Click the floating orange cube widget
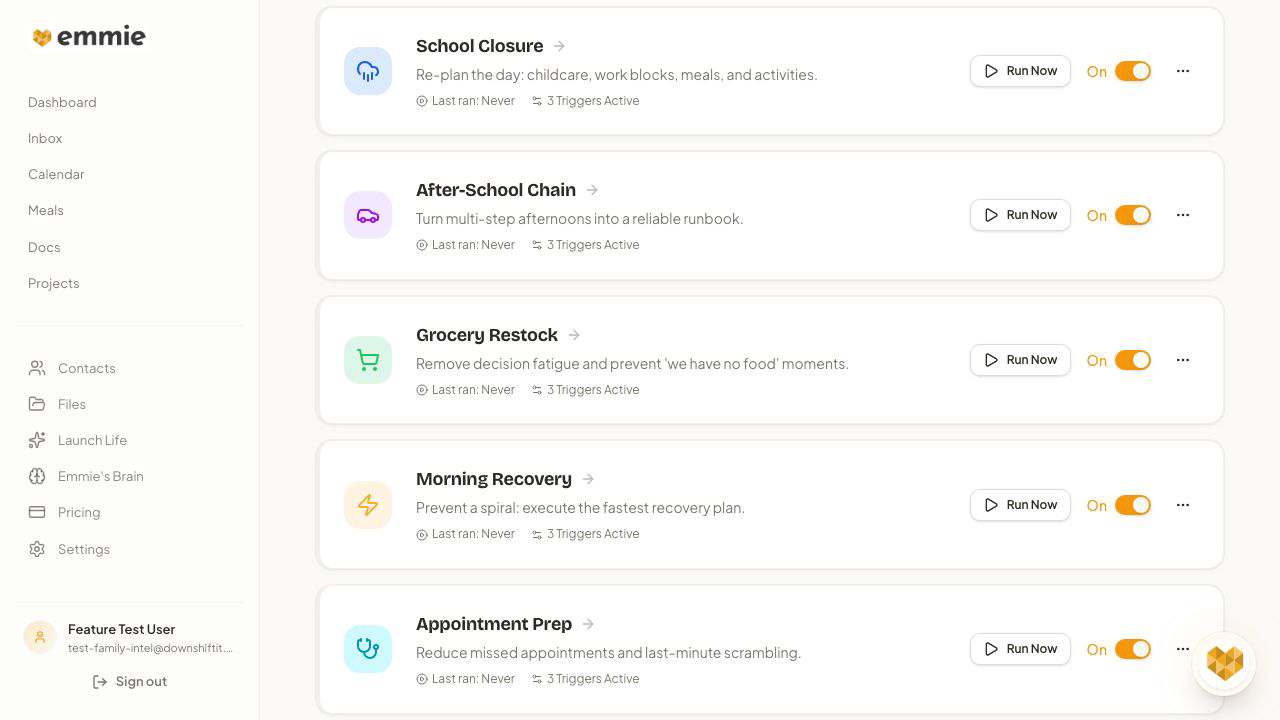The height and width of the screenshot is (720, 1280). pyautogui.click(x=1224, y=662)
